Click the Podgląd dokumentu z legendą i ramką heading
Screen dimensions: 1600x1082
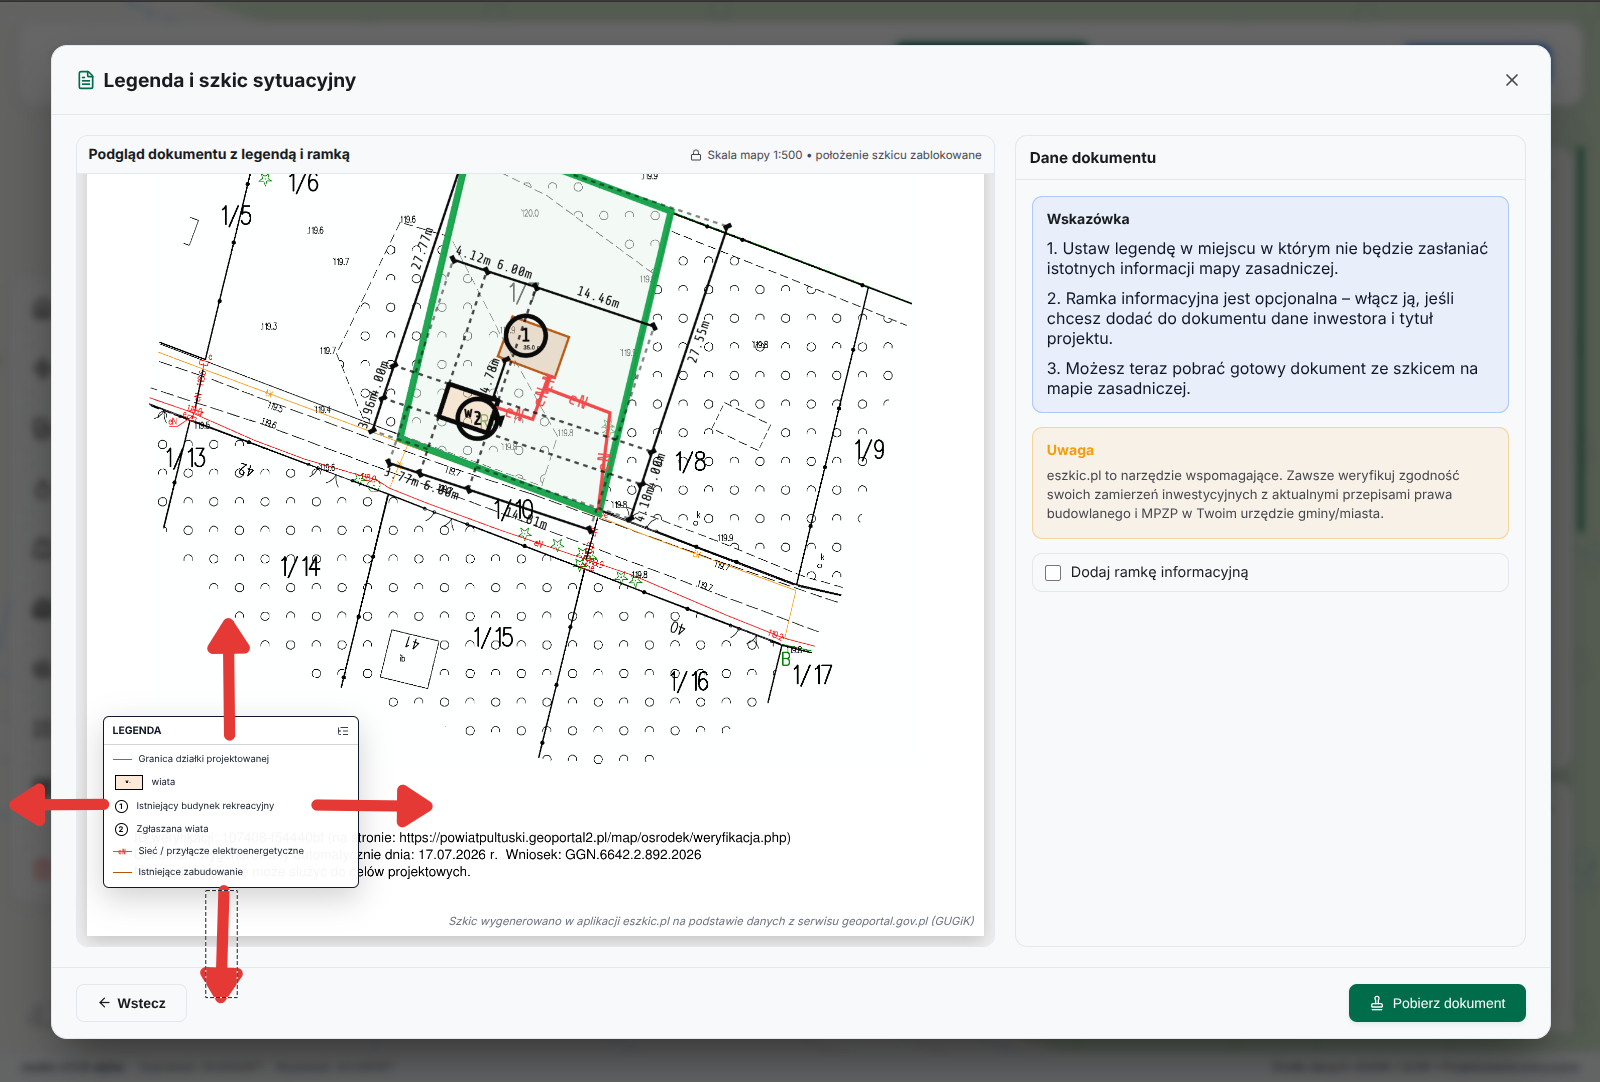[219, 154]
